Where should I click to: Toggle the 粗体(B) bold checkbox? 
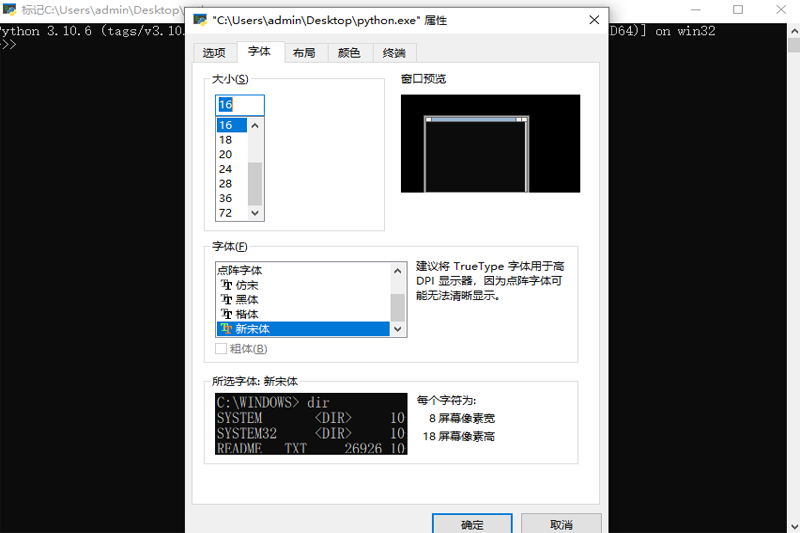(221, 349)
